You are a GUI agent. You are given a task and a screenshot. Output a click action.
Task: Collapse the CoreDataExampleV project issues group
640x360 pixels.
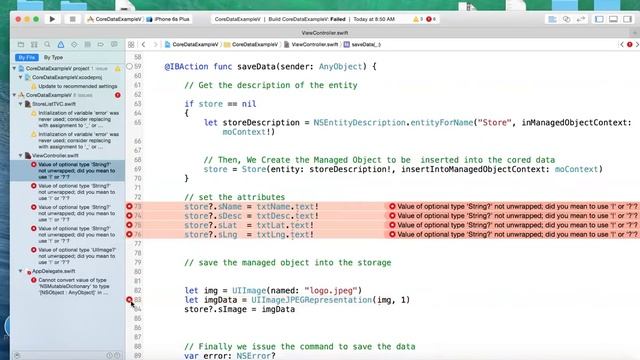pos(15,68)
